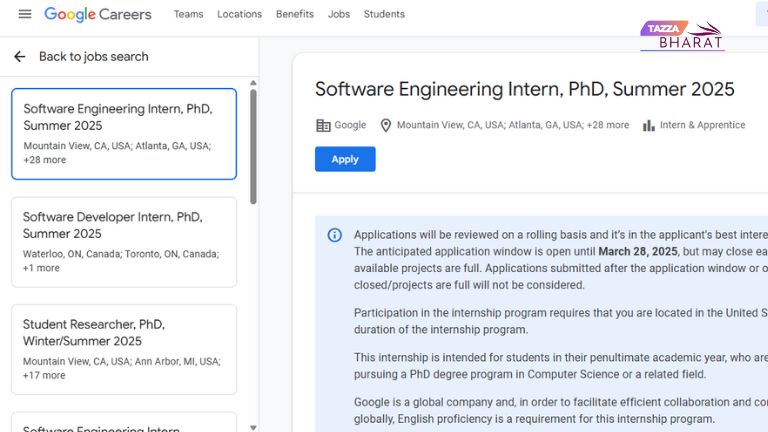Open the Benefits navigation item
Viewport: 768px width, 432px height.
click(295, 14)
